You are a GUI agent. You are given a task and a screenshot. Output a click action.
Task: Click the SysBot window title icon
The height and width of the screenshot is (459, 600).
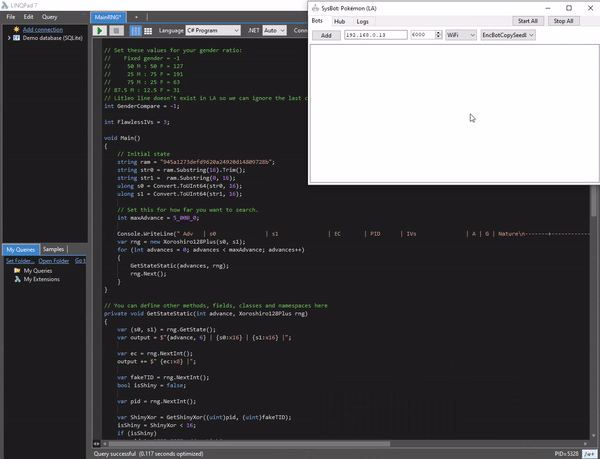pyautogui.click(x=315, y=8)
